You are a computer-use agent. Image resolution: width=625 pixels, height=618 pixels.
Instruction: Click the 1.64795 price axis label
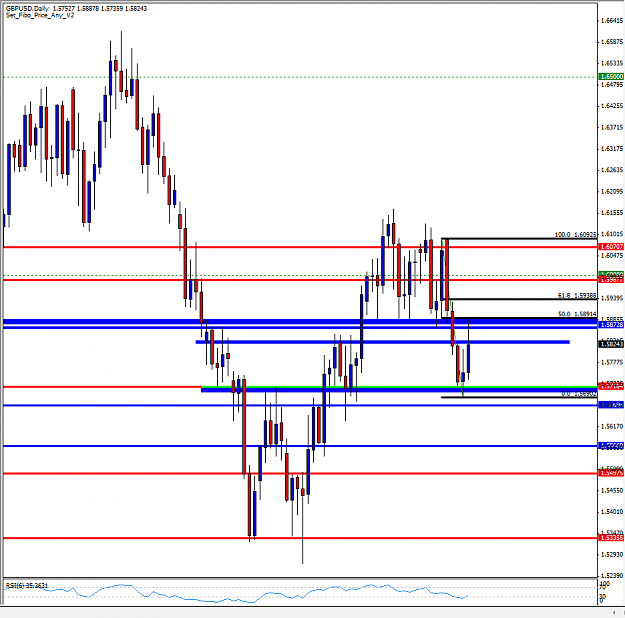coord(612,85)
